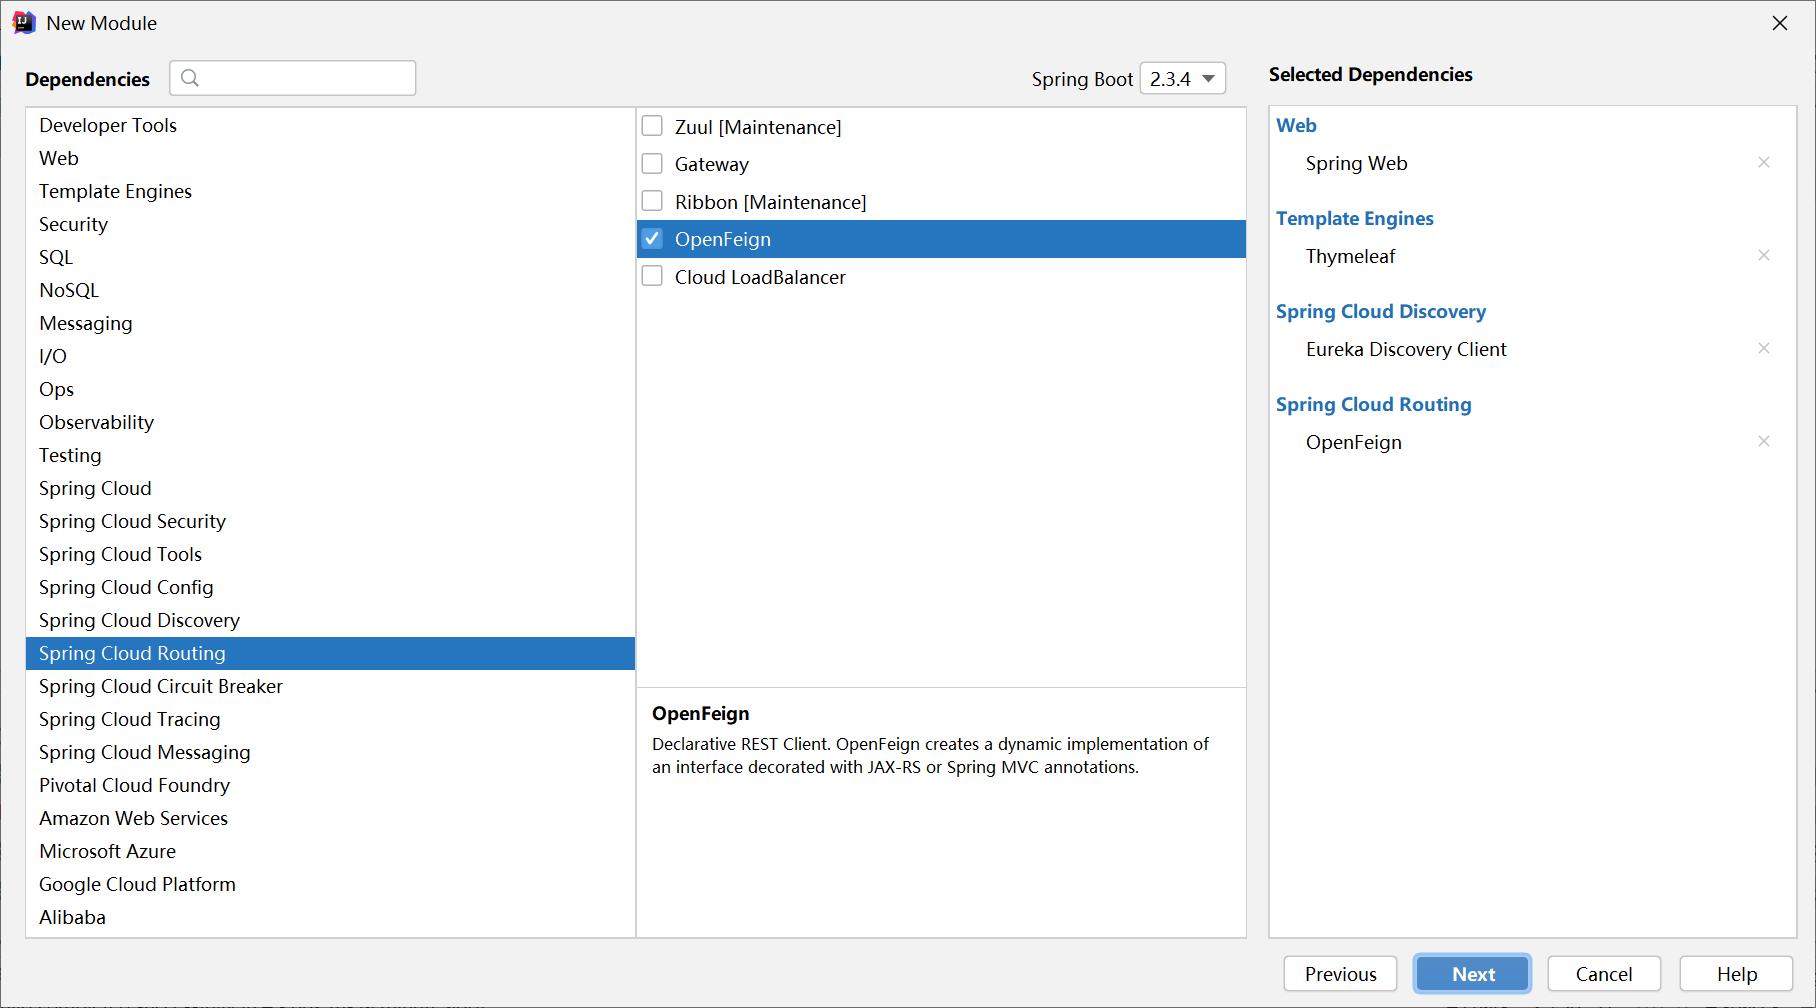The height and width of the screenshot is (1008, 1816).
Task: Check the Zuul [Maintenance] checkbox
Action: pos(652,126)
